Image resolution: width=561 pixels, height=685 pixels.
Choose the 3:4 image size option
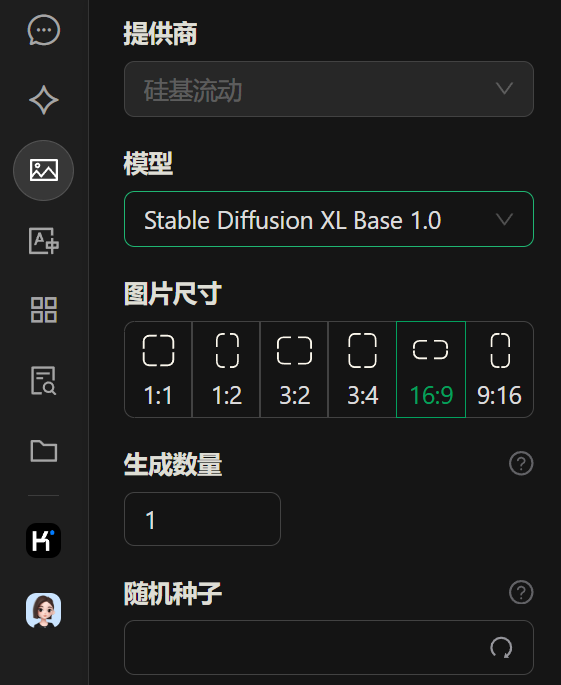tap(362, 370)
